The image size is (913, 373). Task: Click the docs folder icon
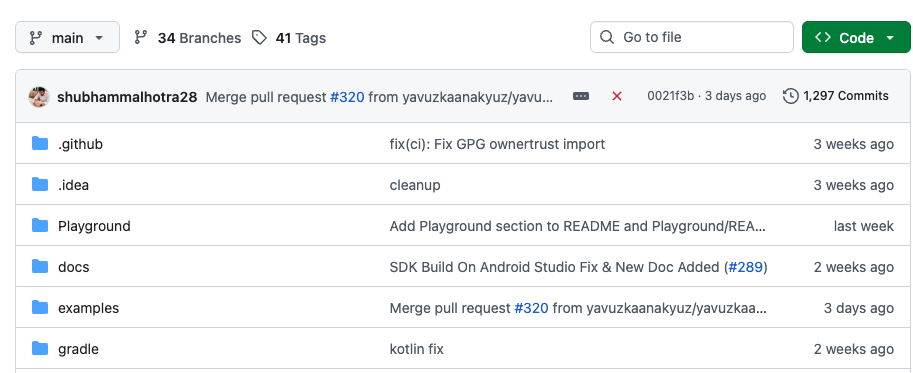pos(40,267)
